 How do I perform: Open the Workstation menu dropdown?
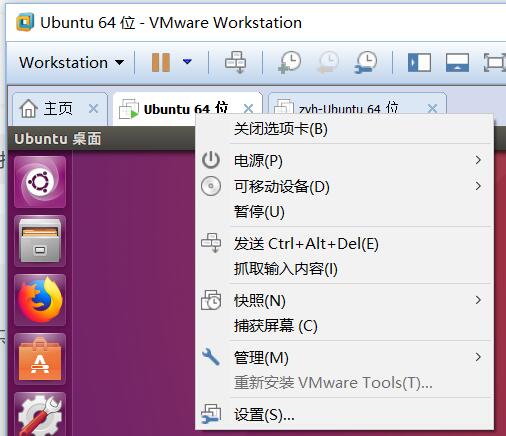click(x=71, y=63)
